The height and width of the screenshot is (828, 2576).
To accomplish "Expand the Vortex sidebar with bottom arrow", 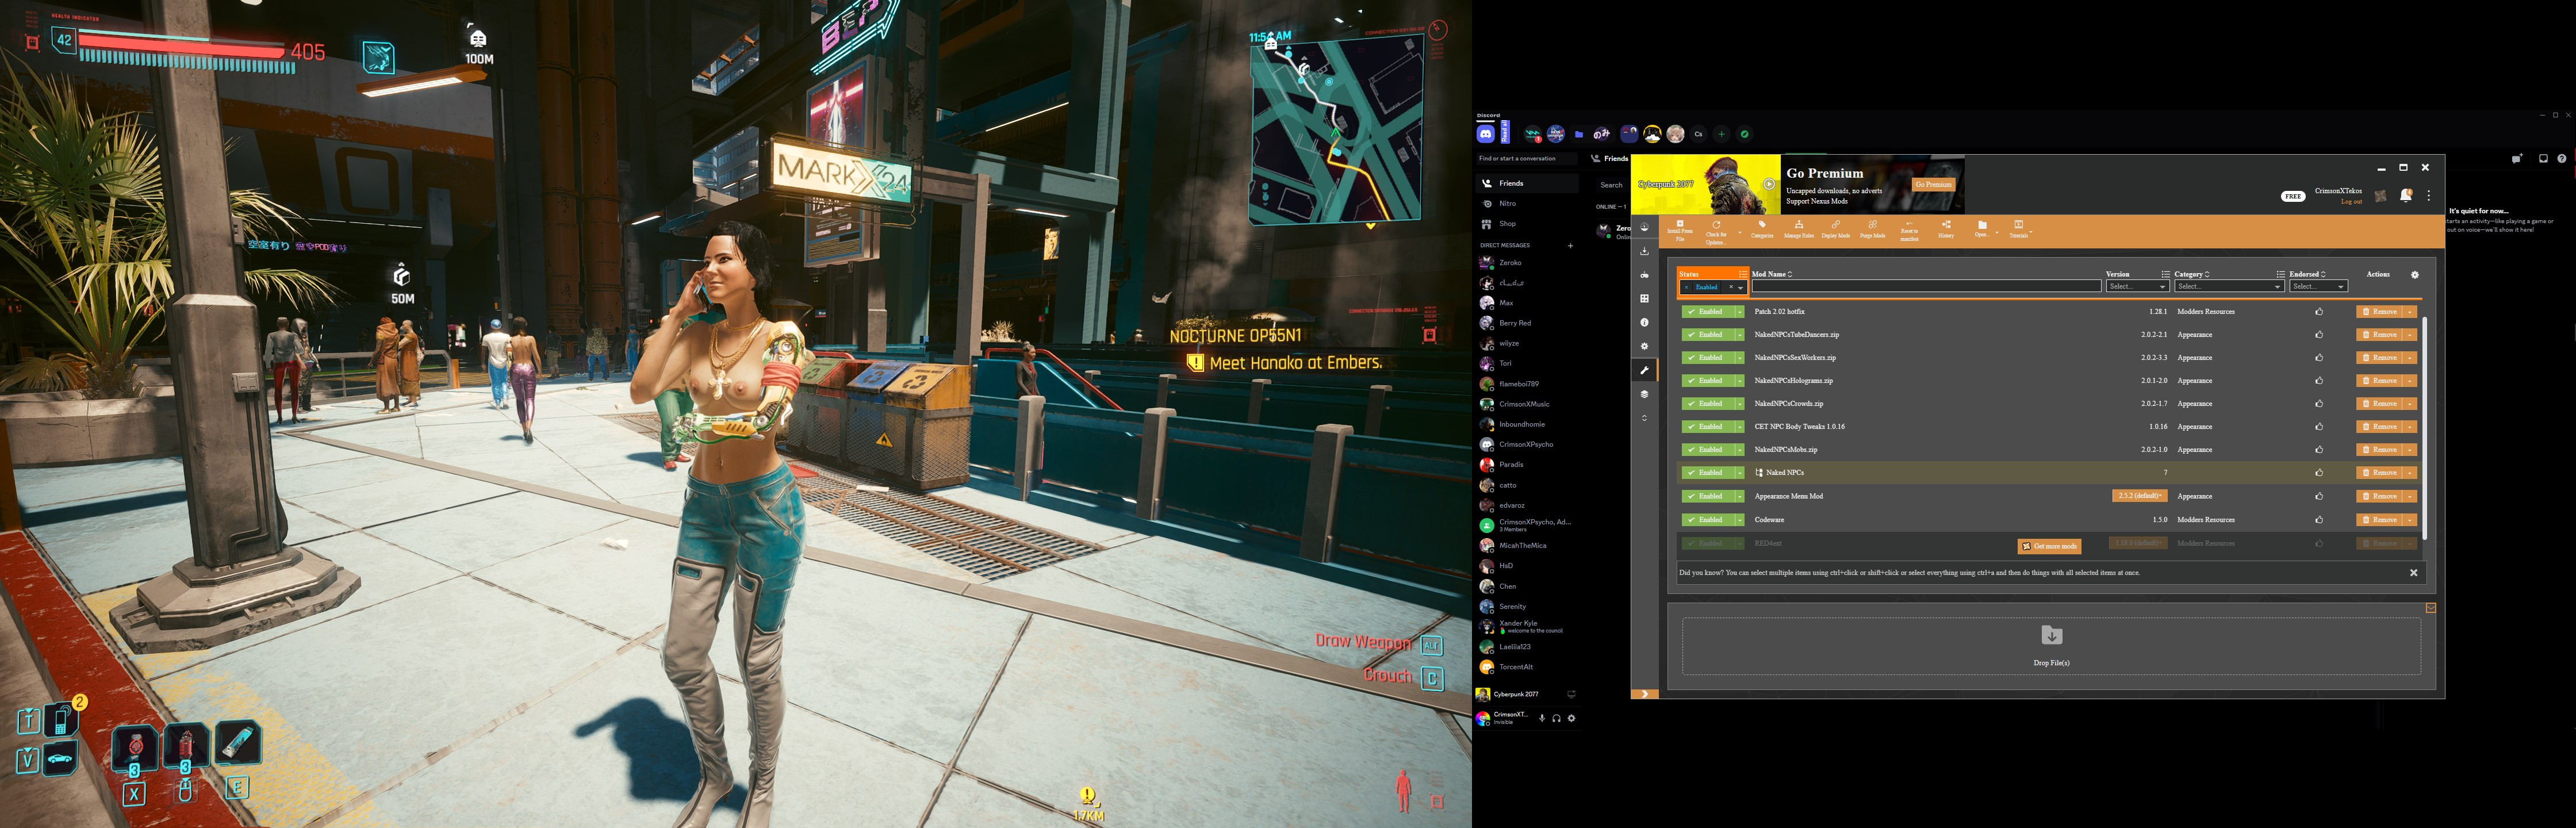I will (1644, 693).
